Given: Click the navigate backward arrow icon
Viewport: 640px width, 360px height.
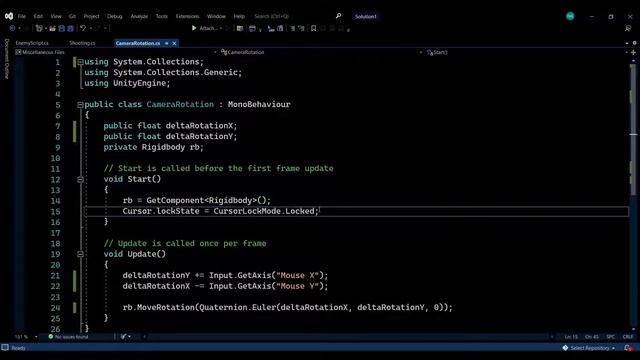Looking at the screenshot, I should point(12,28).
